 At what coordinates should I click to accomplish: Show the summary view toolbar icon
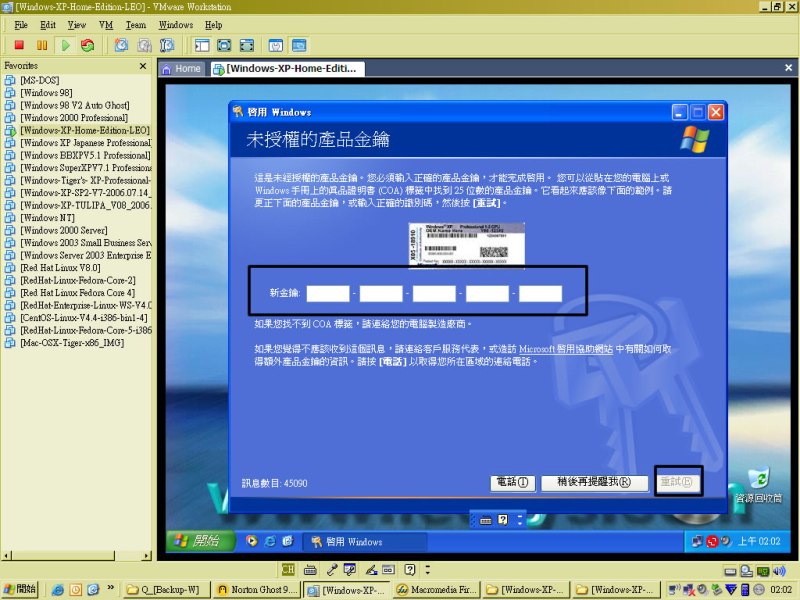(276, 45)
